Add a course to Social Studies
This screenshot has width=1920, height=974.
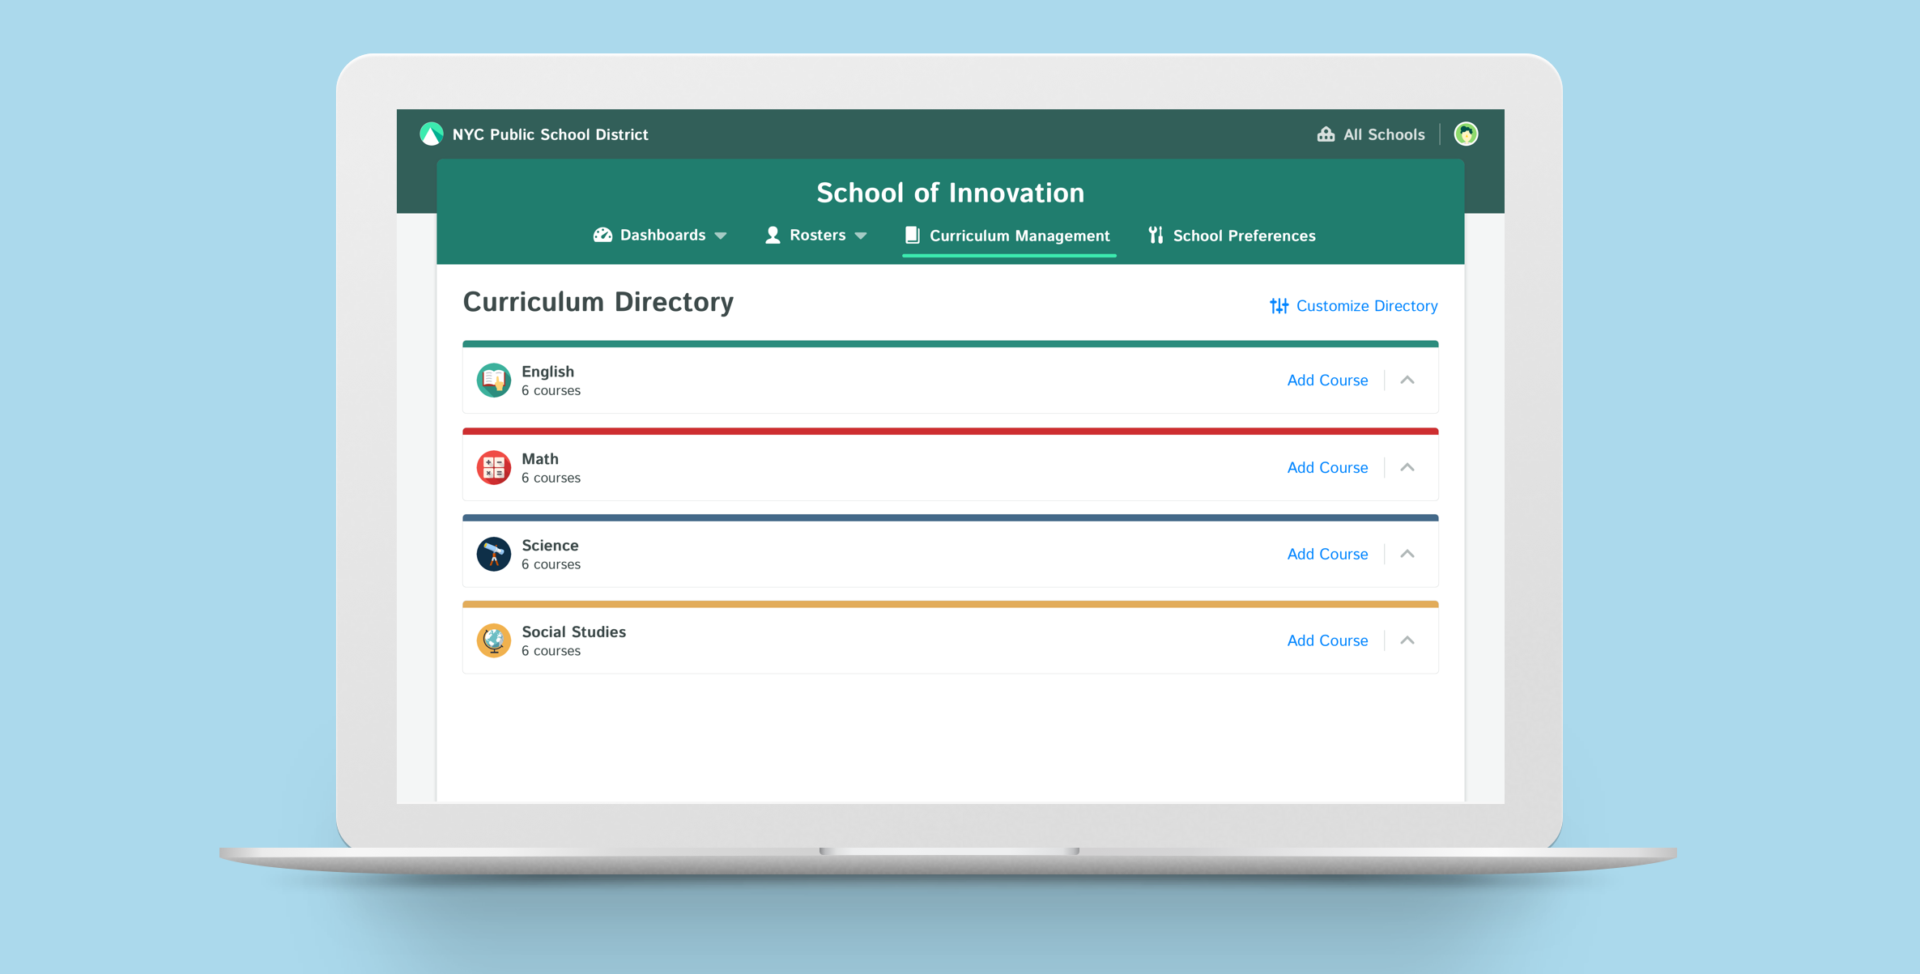[x=1327, y=640]
